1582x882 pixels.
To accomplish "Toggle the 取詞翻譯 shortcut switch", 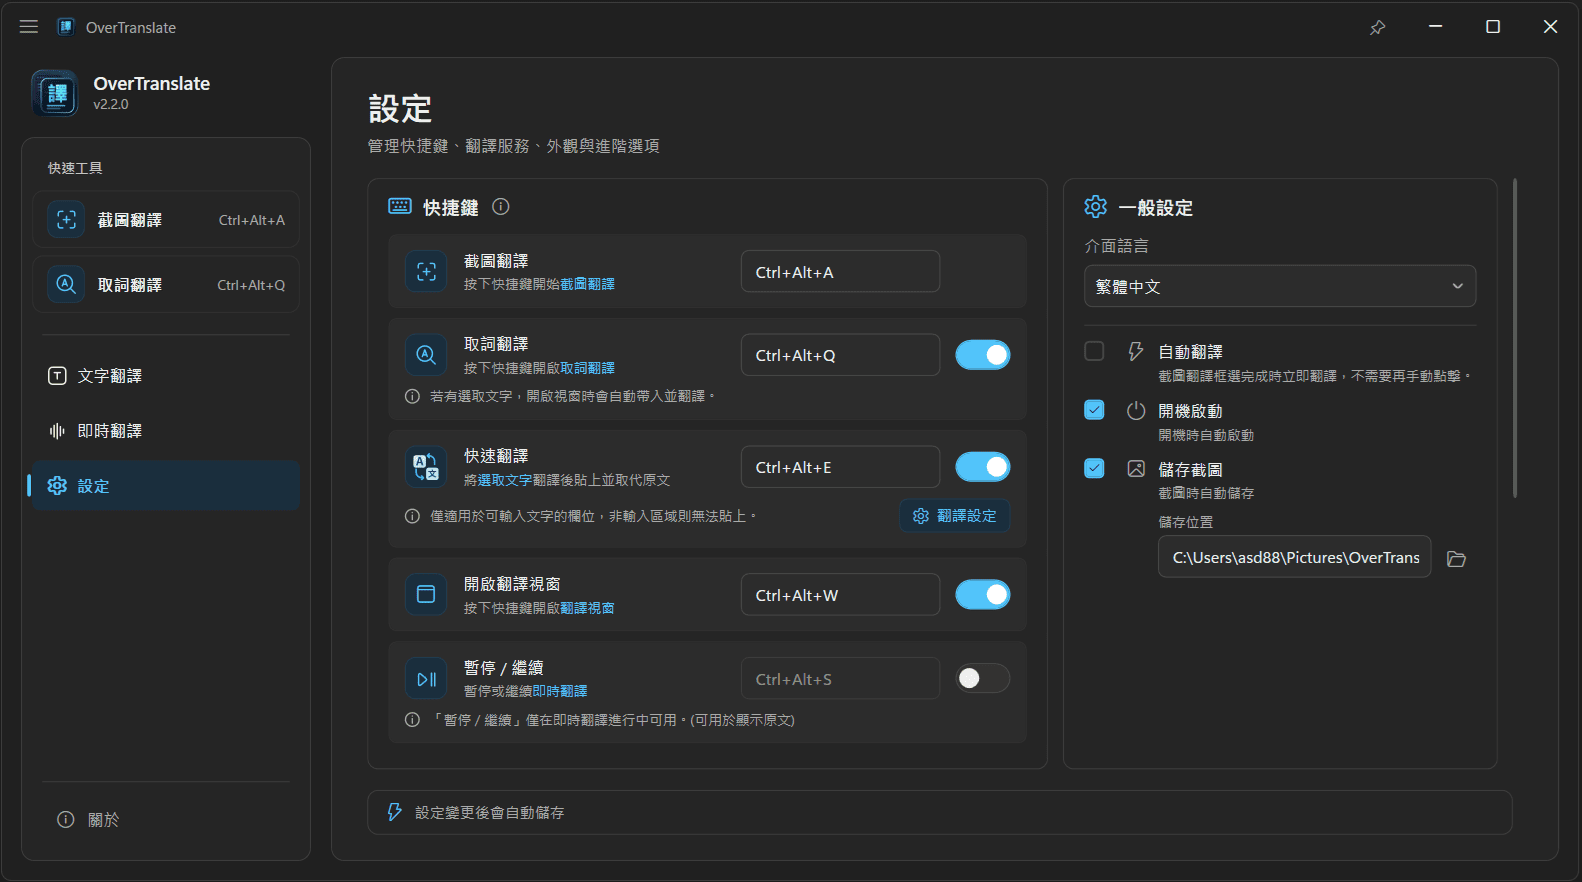I will (983, 355).
